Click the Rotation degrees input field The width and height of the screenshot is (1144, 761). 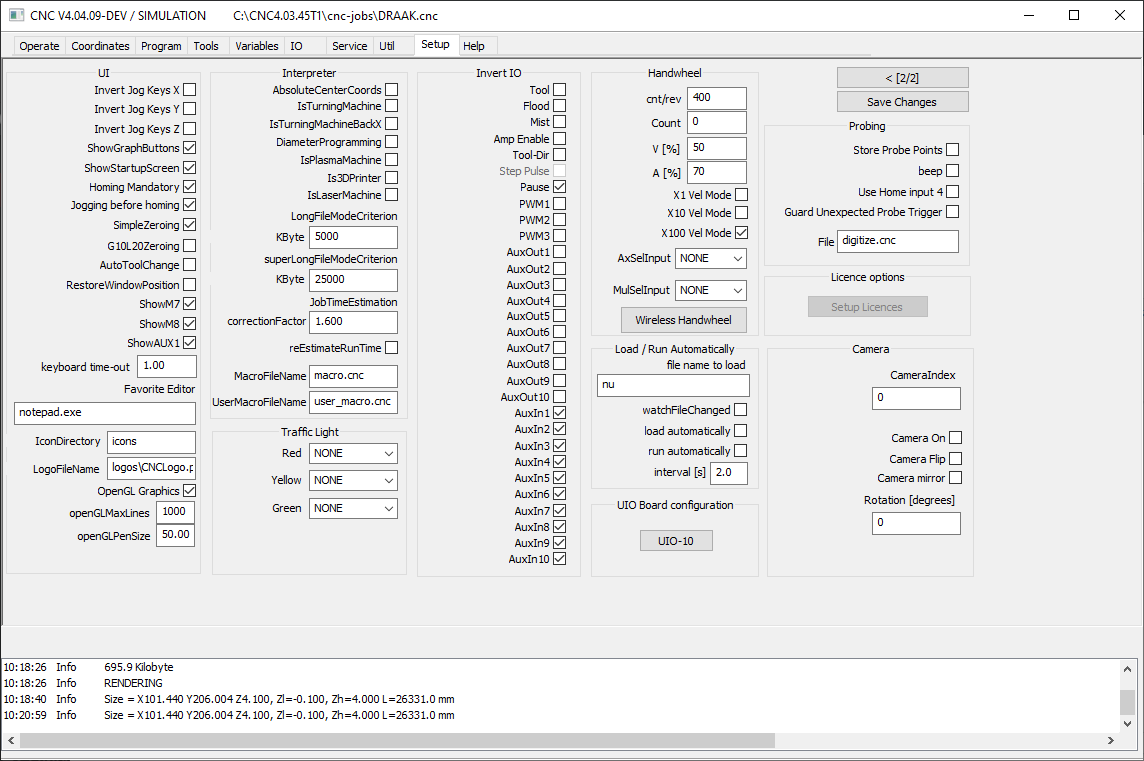(x=916, y=523)
